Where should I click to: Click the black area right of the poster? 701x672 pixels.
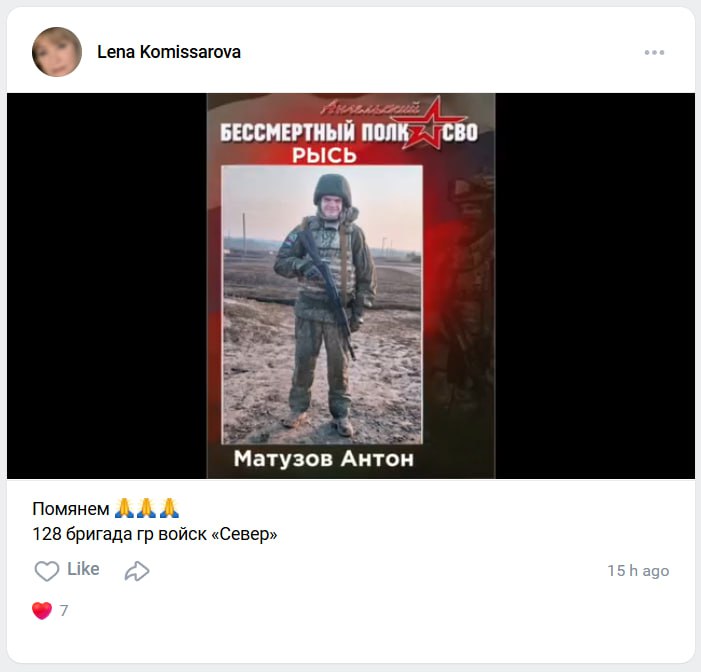point(595,286)
